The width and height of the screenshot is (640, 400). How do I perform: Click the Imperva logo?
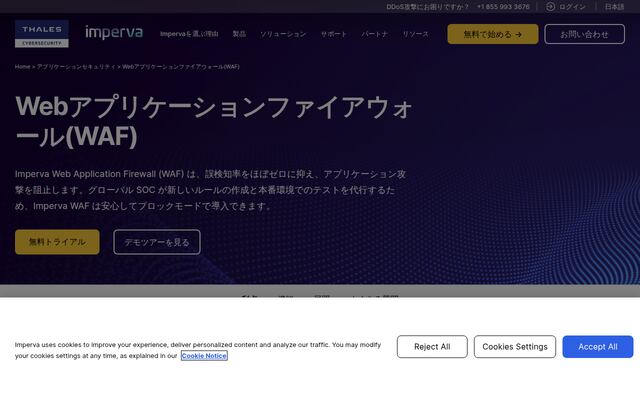tap(114, 33)
